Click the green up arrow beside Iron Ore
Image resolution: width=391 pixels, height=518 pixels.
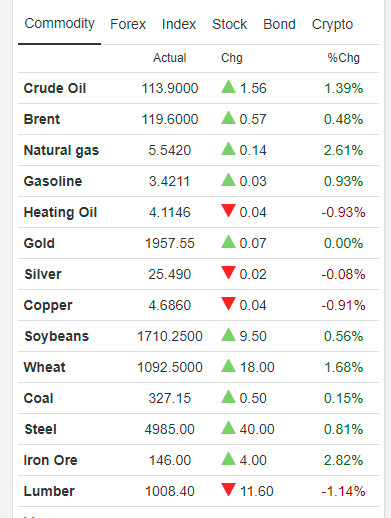(228, 459)
